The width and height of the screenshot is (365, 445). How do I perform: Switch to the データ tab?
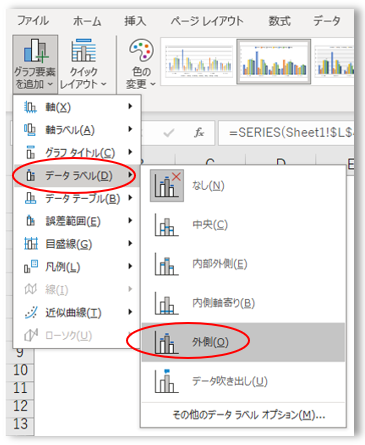coord(326,21)
